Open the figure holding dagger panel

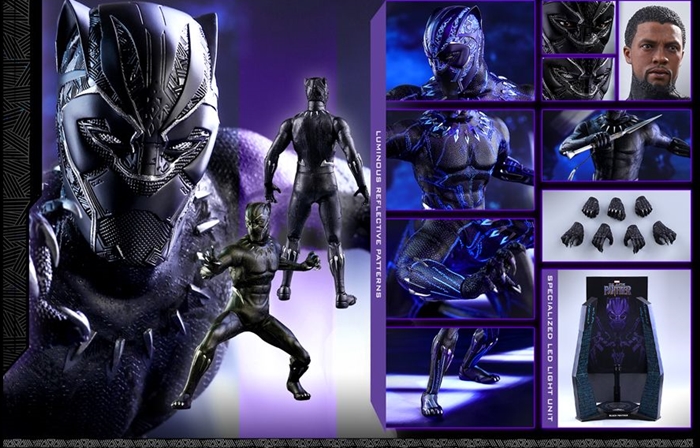(x=617, y=145)
